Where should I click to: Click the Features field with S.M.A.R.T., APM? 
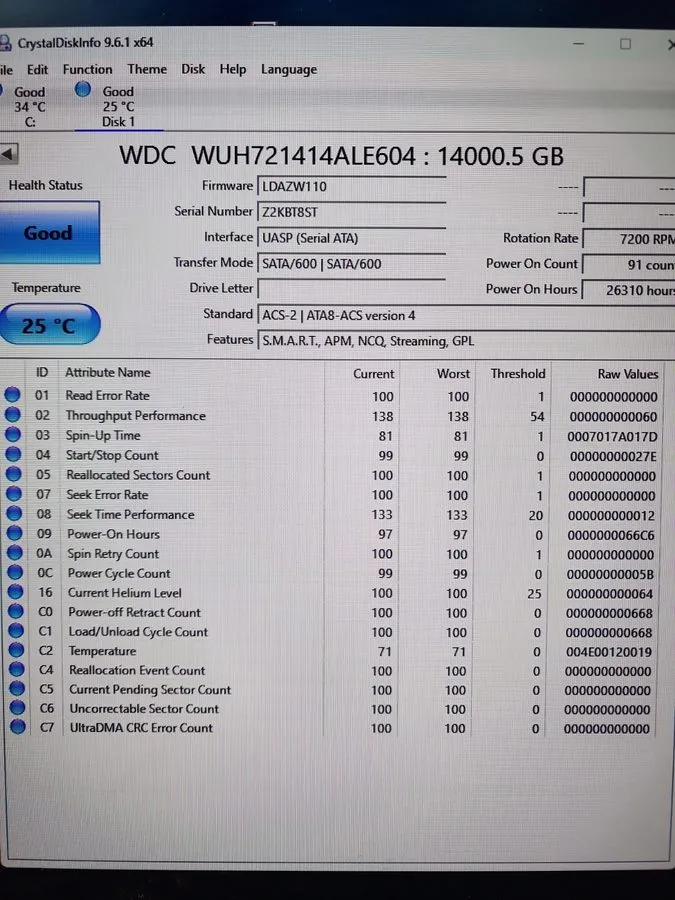[466, 342]
